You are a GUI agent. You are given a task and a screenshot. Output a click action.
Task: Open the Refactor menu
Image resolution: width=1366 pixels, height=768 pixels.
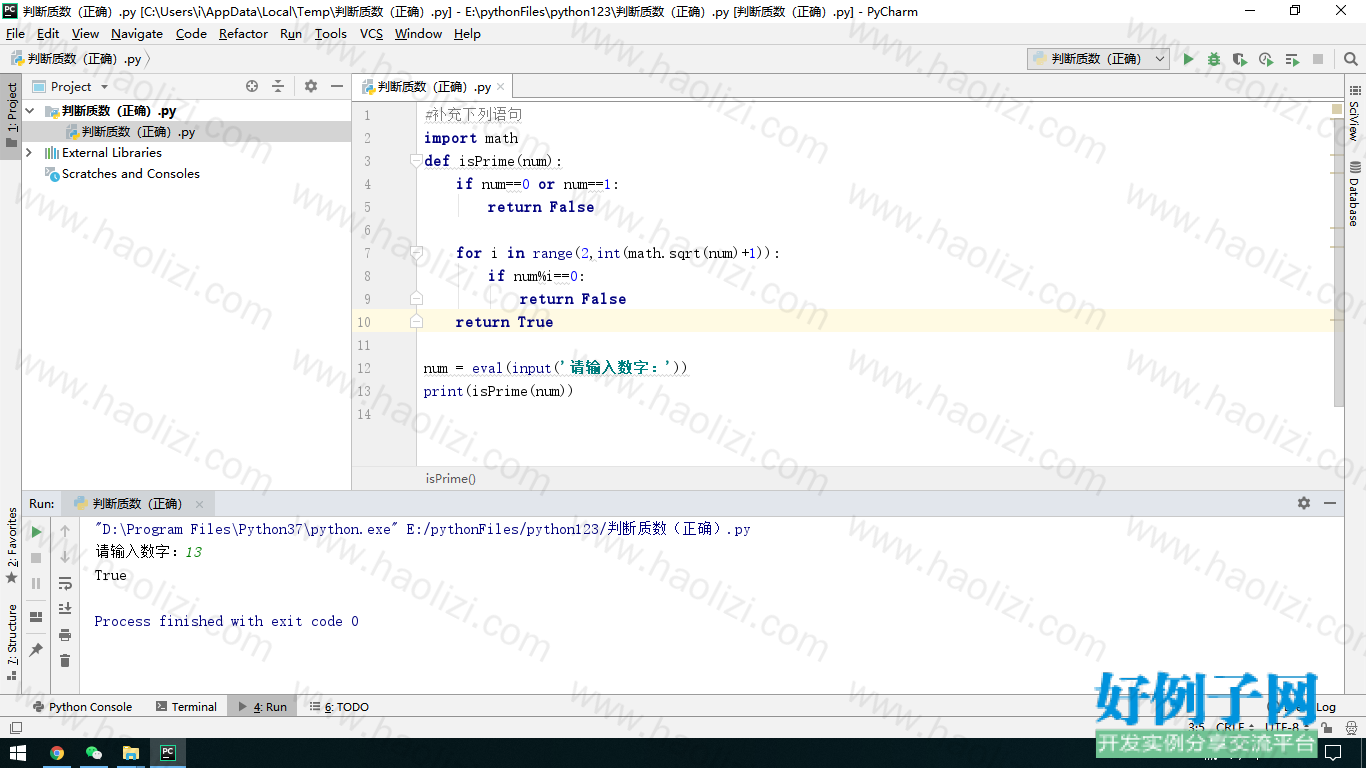click(x=243, y=33)
